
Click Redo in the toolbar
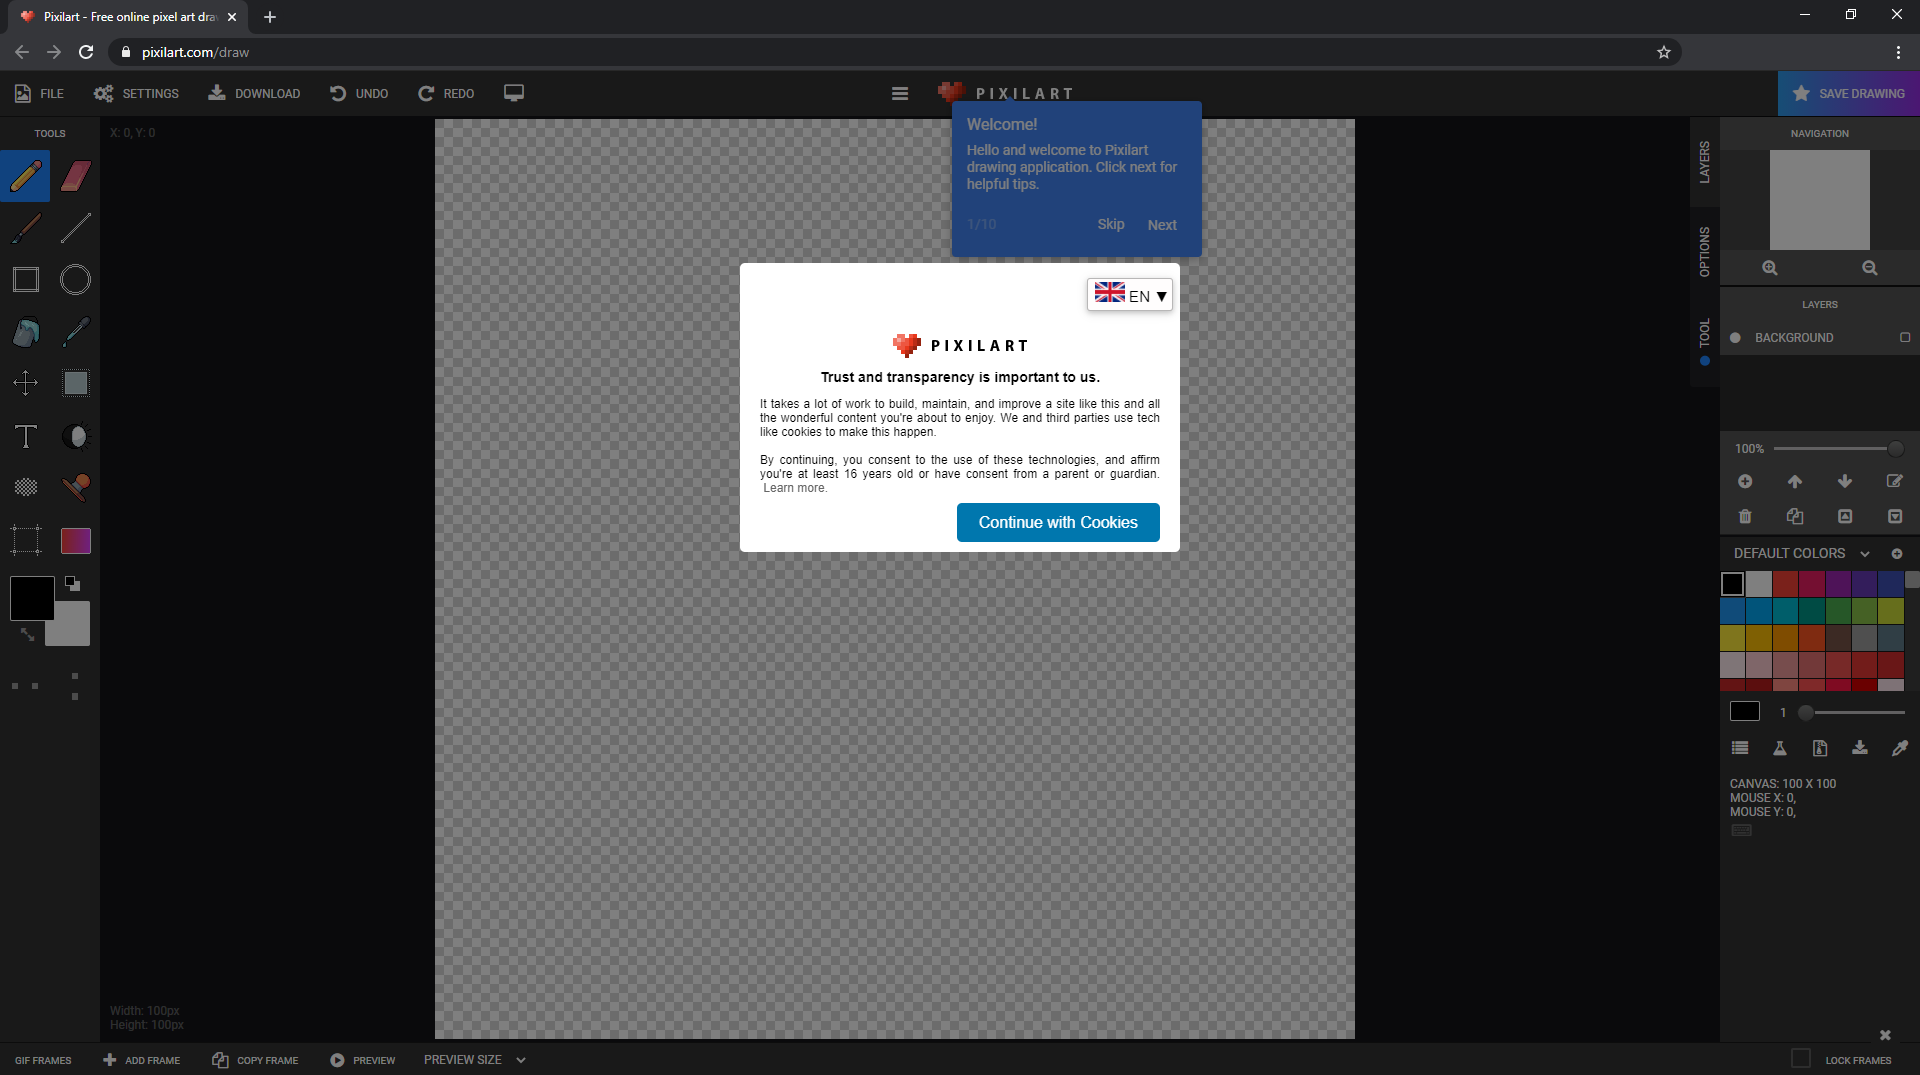pos(446,93)
